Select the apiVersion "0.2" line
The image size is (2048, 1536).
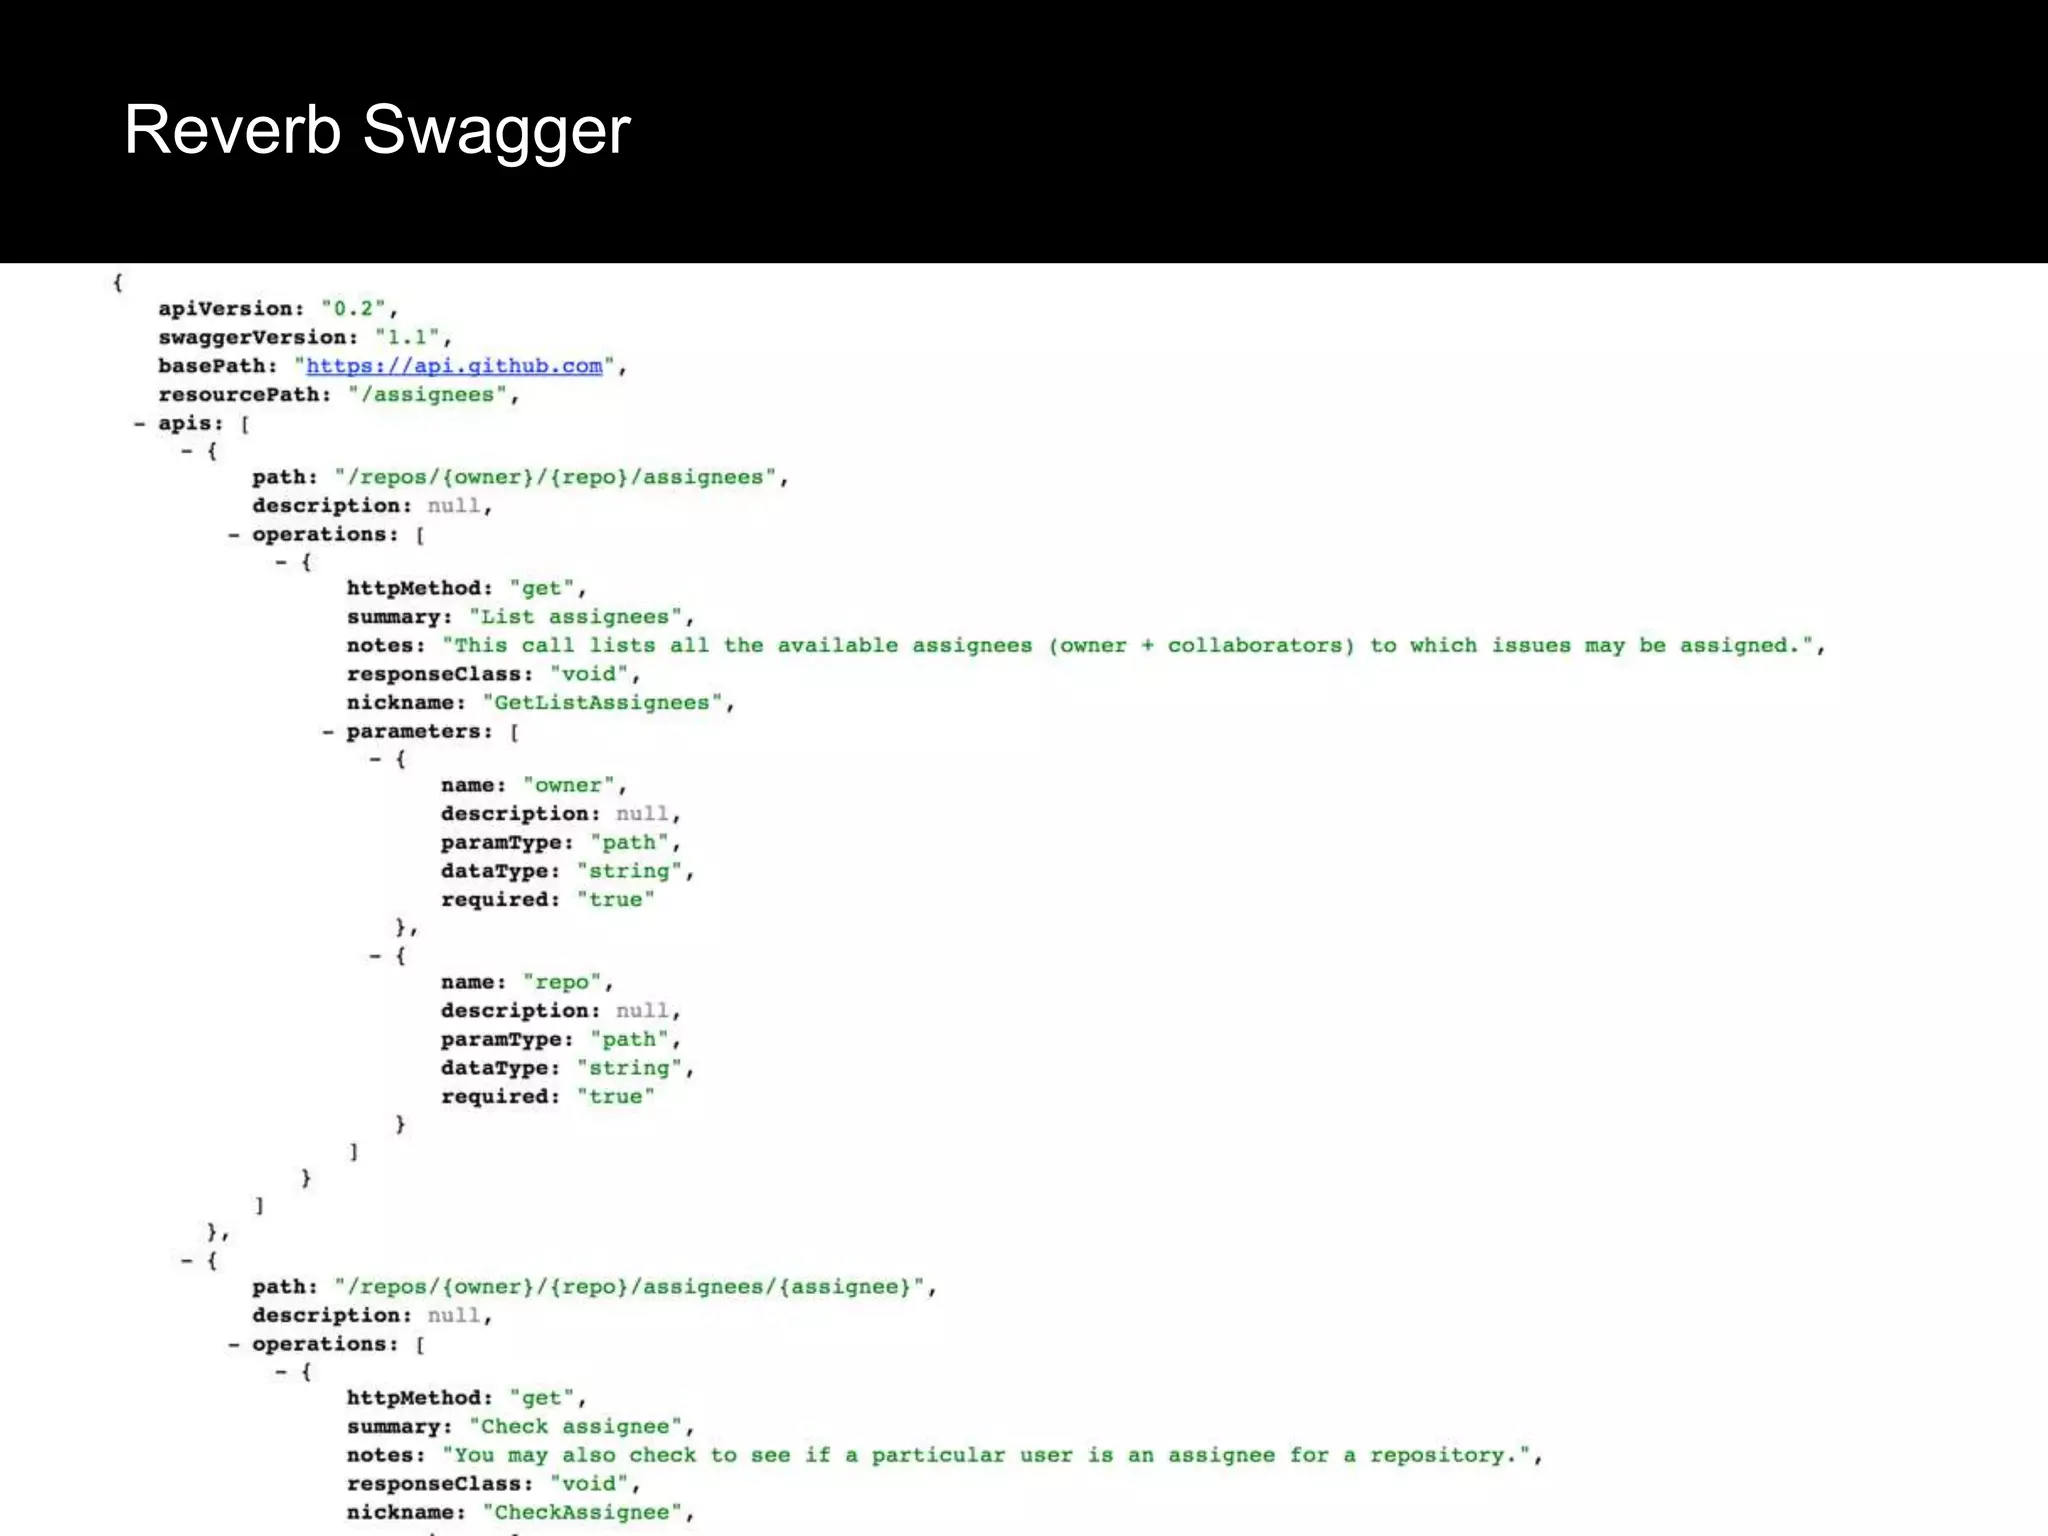(278, 309)
